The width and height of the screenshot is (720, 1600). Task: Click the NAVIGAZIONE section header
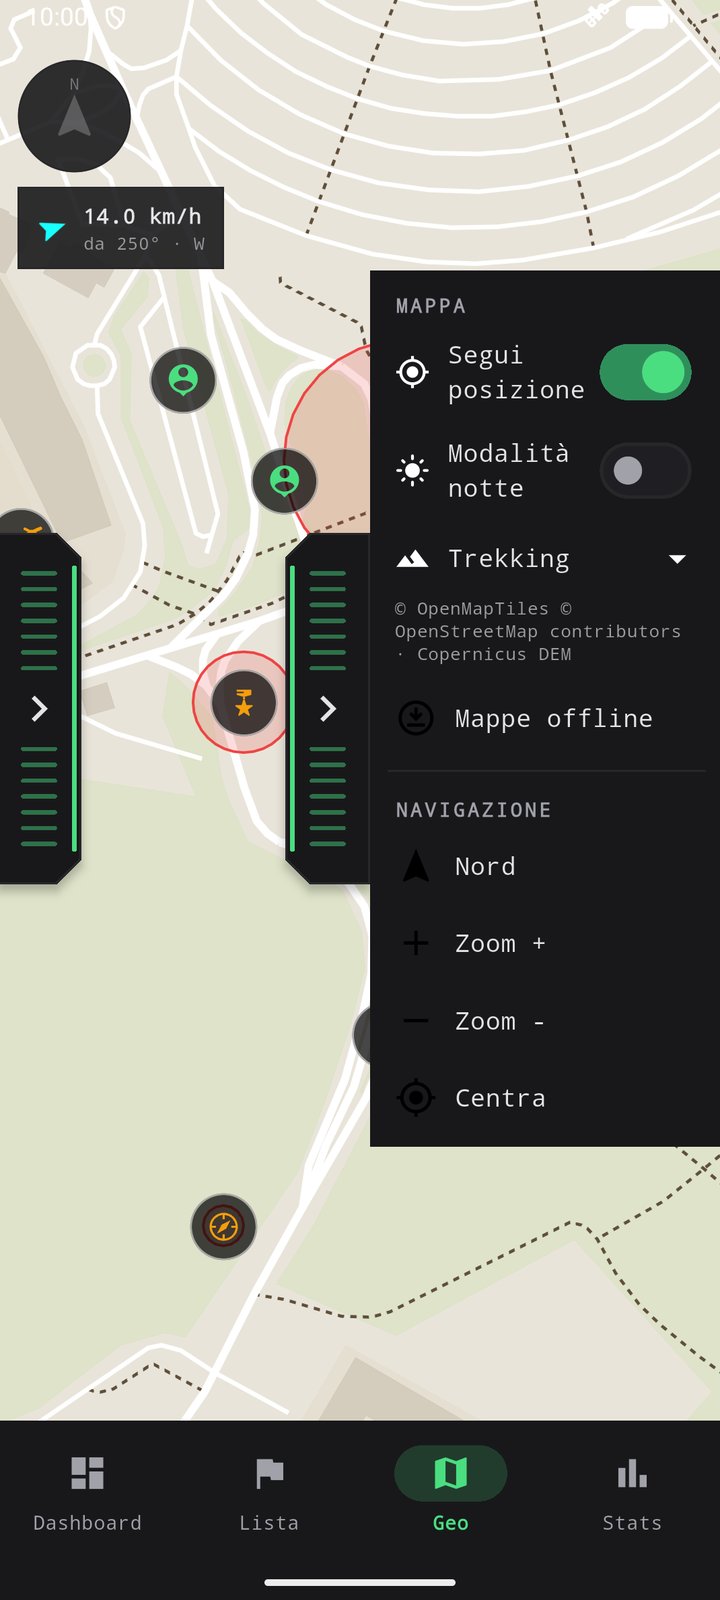point(474,810)
